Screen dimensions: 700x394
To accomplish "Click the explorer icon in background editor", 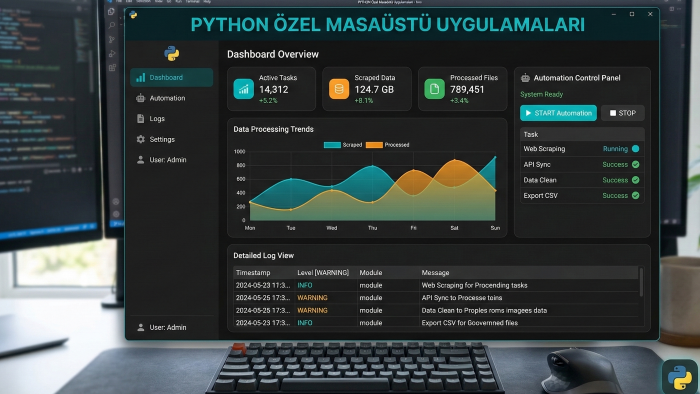I will [x=112, y=12].
